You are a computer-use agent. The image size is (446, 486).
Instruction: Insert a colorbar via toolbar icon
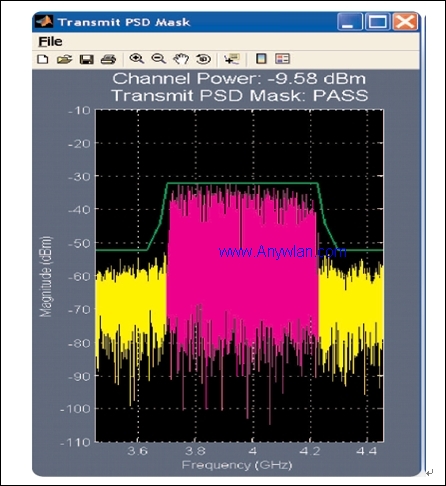click(261, 59)
